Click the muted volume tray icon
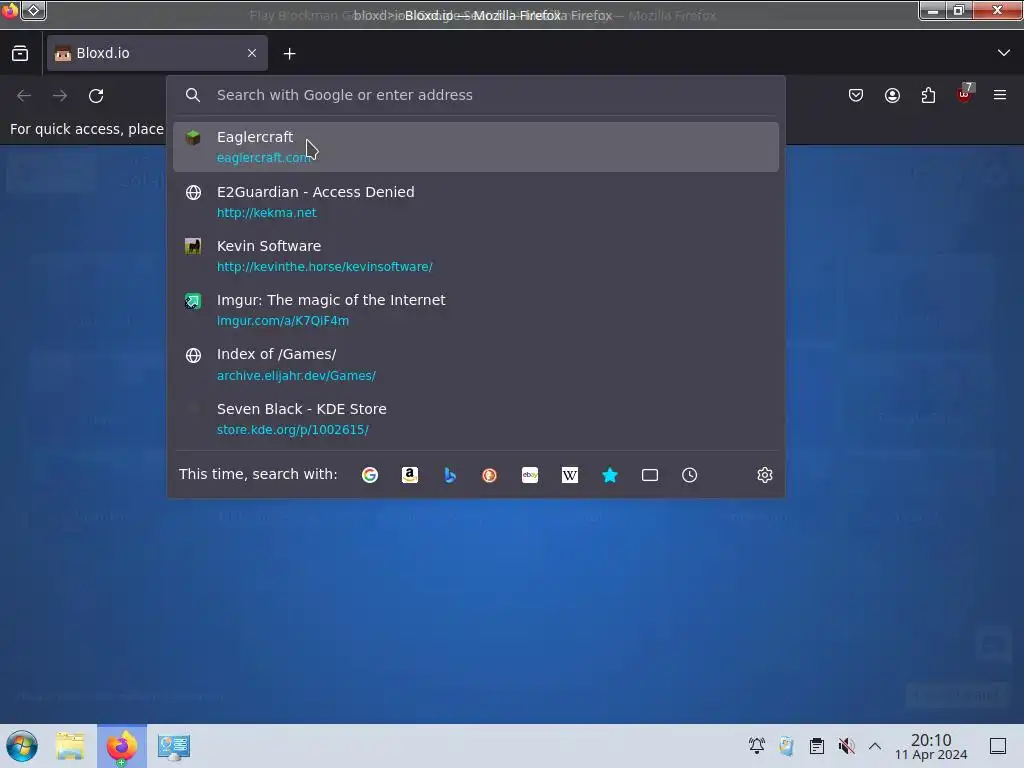This screenshot has width=1024, height=768. [x=846, y=746]
